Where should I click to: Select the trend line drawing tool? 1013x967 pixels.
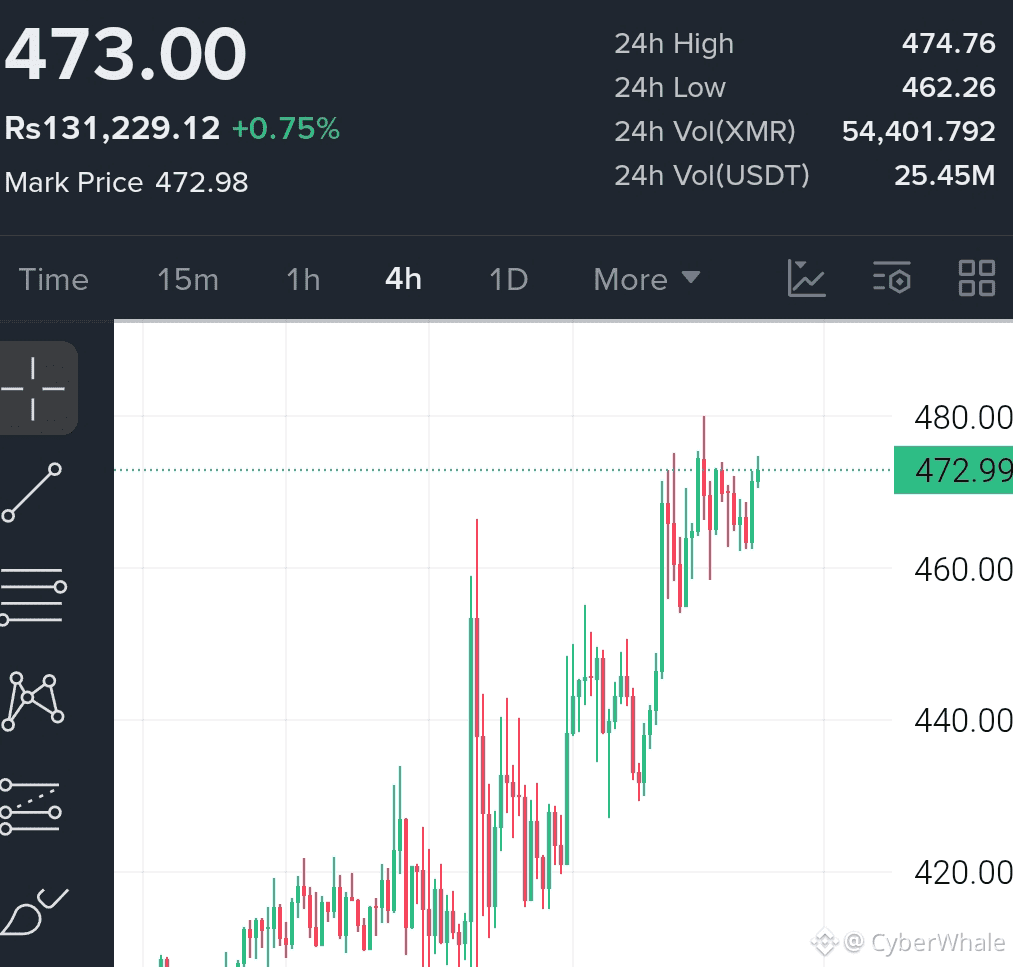tap(32, 492)
